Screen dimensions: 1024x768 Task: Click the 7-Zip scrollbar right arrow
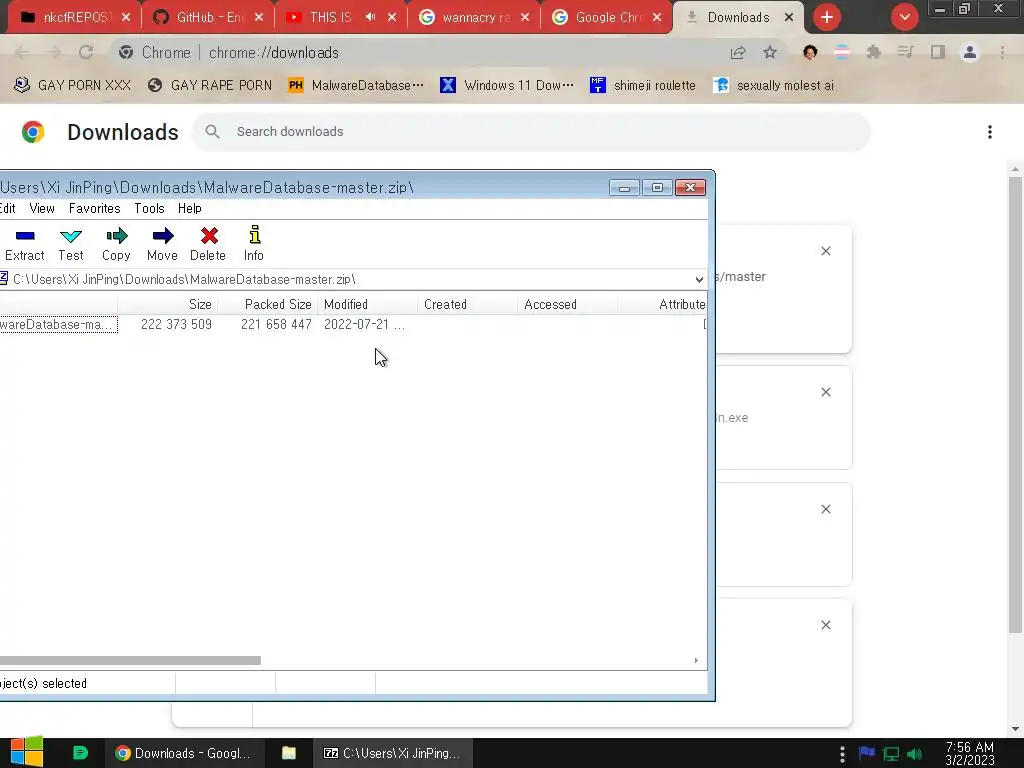696,660
